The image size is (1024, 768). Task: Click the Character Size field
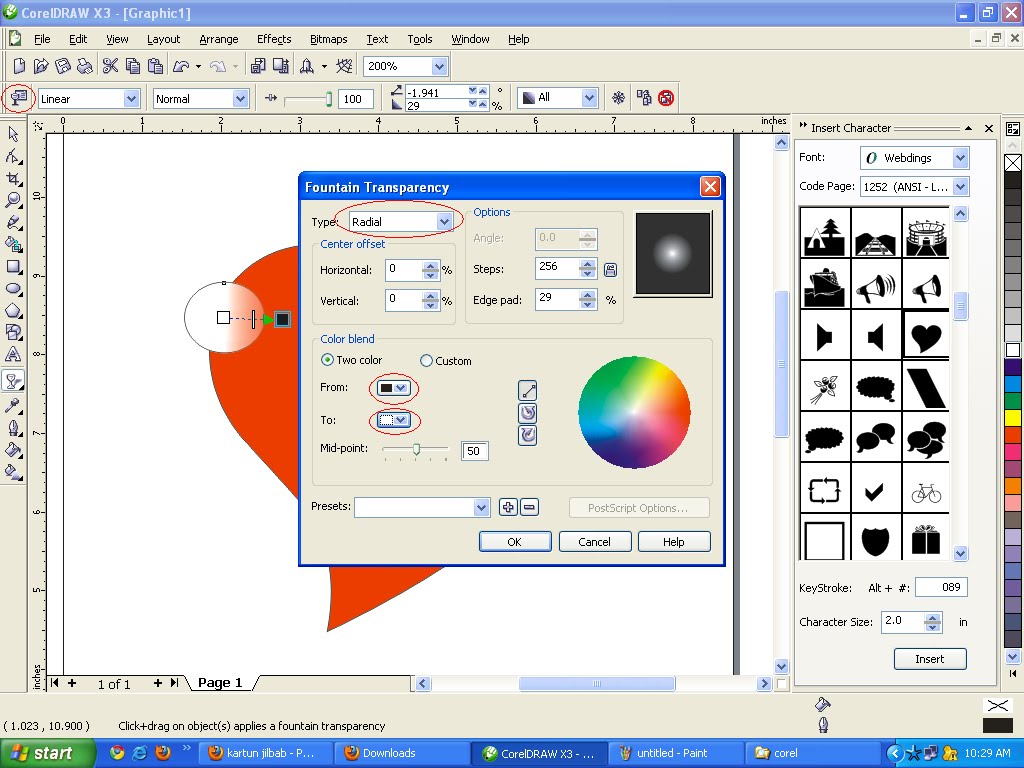(903, 622)
